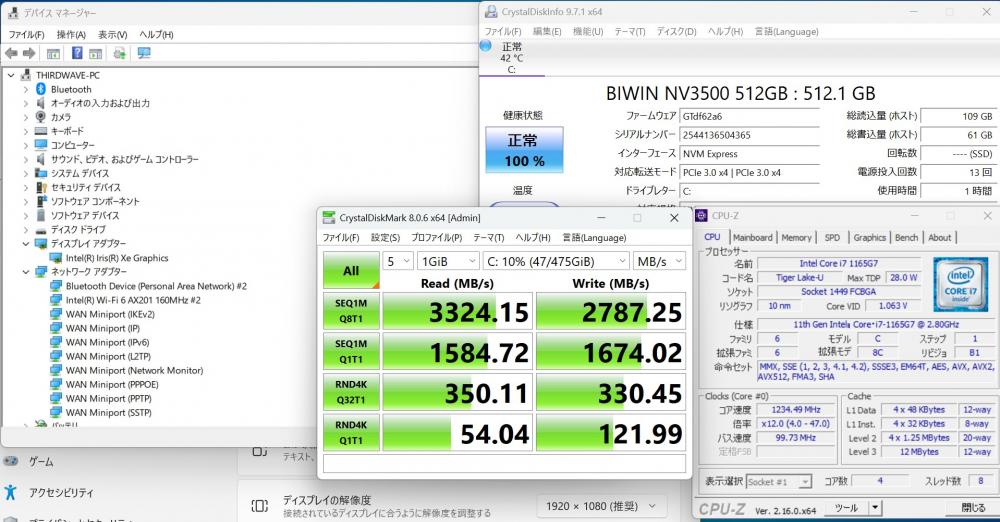The width and height of the screenshot is (1000, 522).
Task: Select the Bluetooth device category icon
Action: point(41,89)
